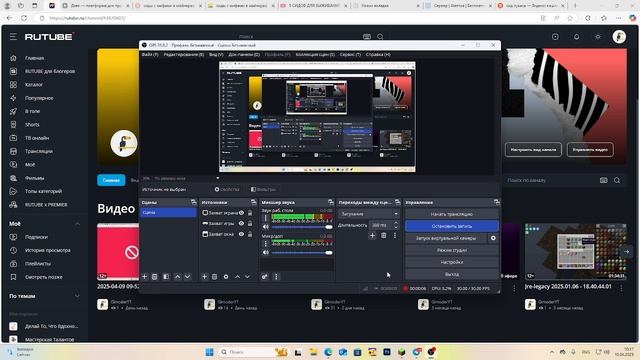Open Rutube hamburger menu
Image resolution: width=640 pixels, height=360 pixels.
point(13,37)
